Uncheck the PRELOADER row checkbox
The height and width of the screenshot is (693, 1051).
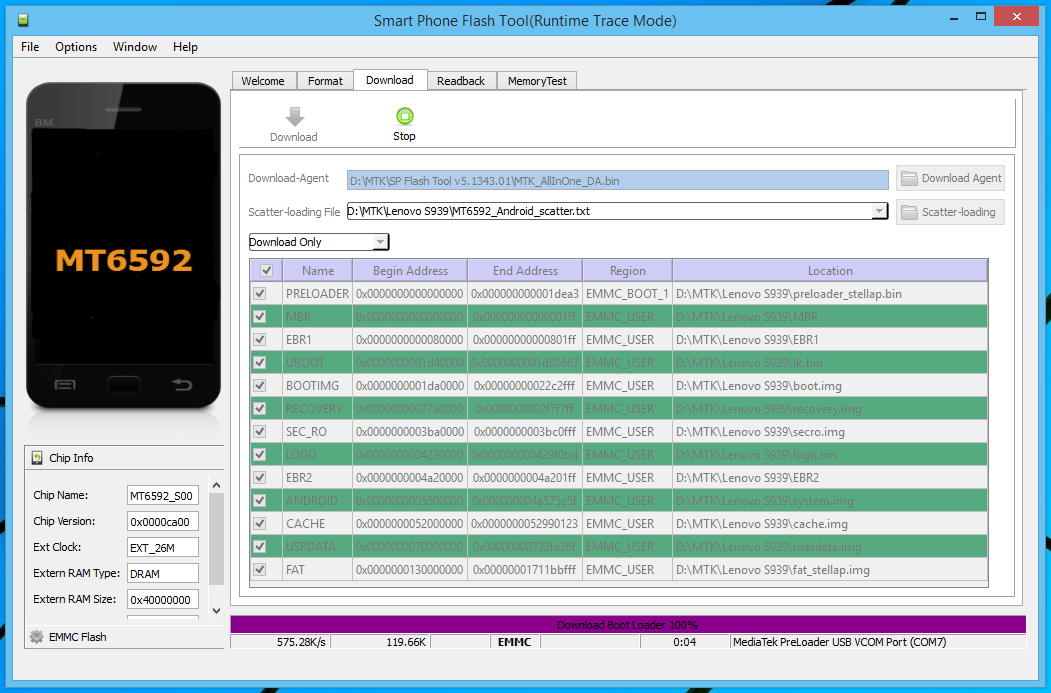[260, 294]
